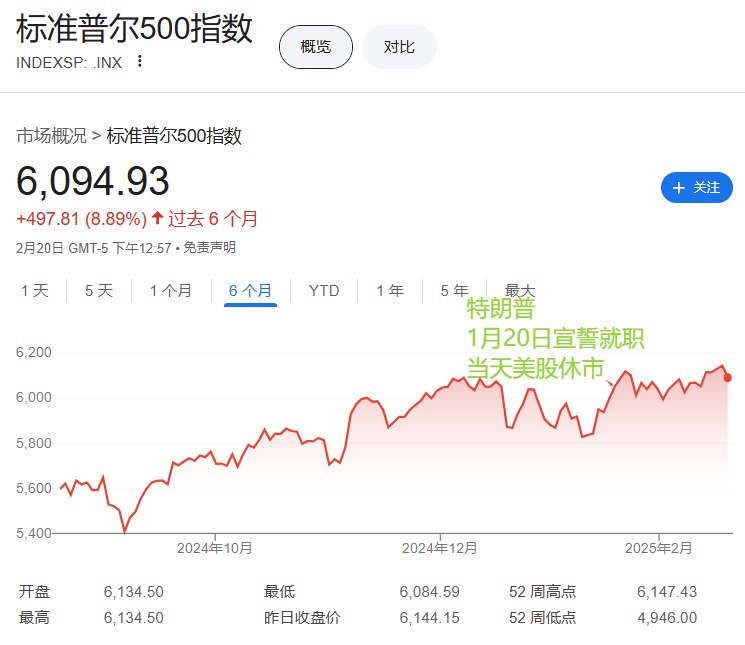Click the 2024年10月 axis label

pyautogui.click(x=215, y=548)
